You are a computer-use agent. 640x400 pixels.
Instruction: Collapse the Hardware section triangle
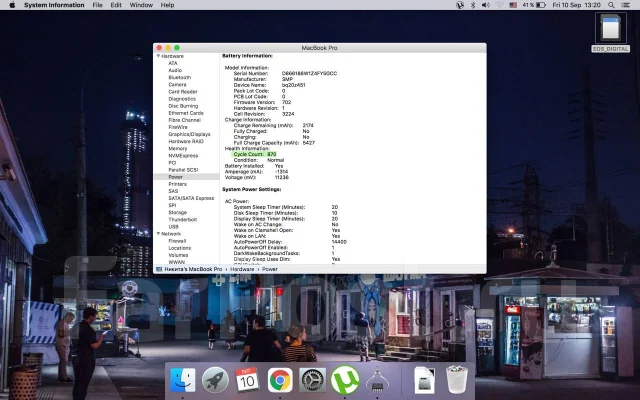[158, 56]
